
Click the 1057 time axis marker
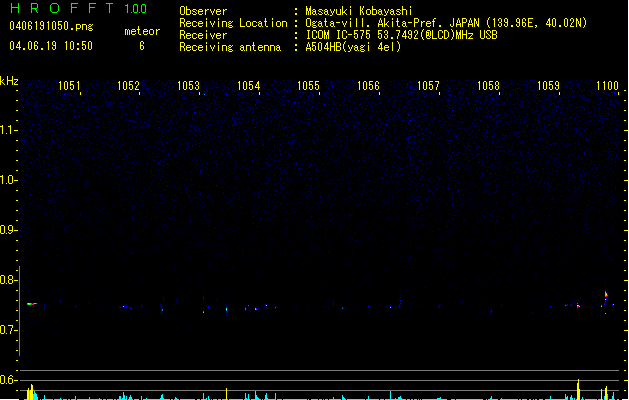[x=428, y=86]
